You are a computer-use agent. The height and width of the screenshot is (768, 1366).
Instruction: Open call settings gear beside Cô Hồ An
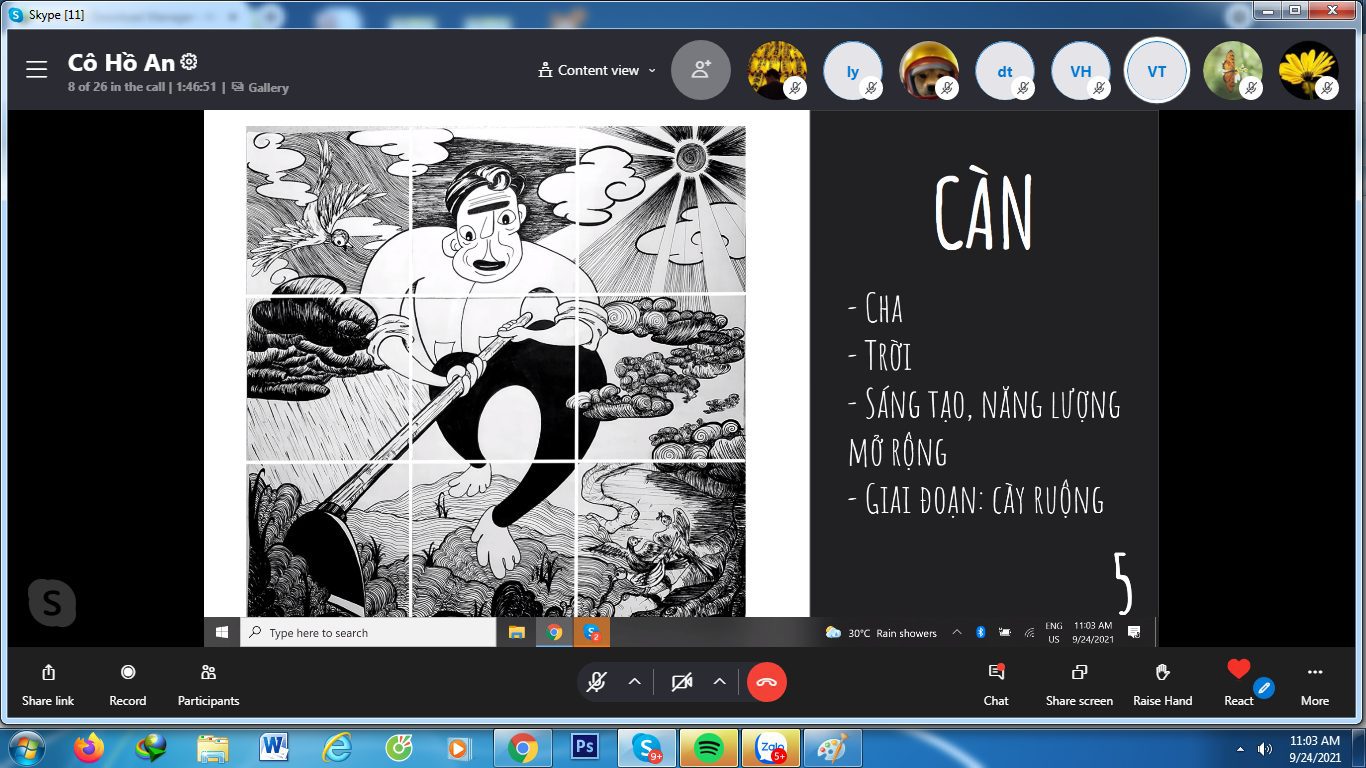[189, 62]
